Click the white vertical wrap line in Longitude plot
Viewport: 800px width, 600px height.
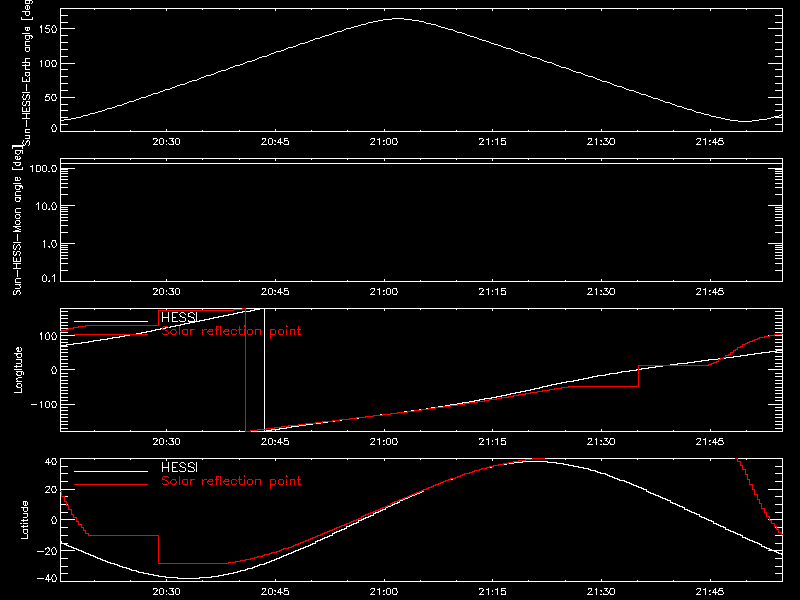point(264,369)
